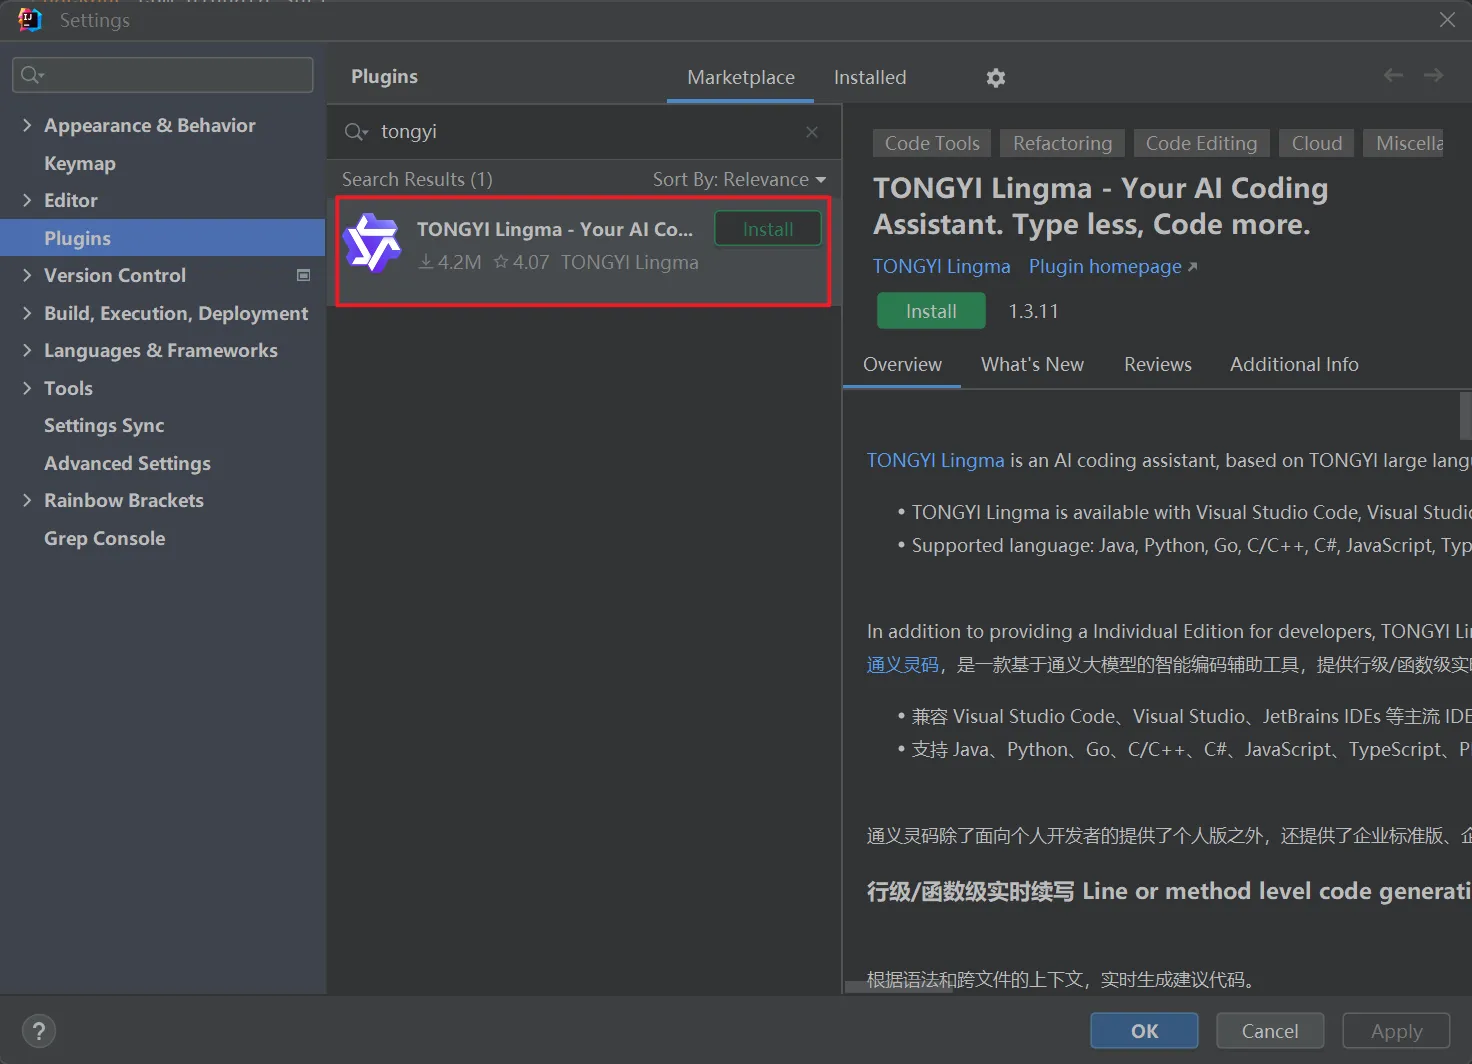Open the TONGYI Lingma vendor link
Screen dimensions: 1472x1064
click(x=941, y=266)
